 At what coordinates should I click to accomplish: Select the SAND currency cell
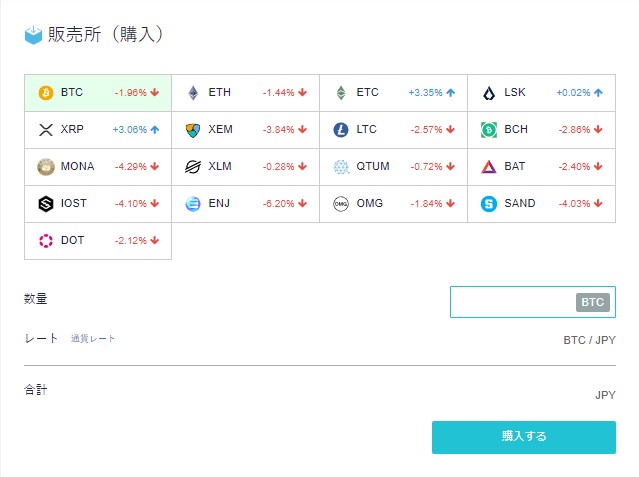point(542,204)
